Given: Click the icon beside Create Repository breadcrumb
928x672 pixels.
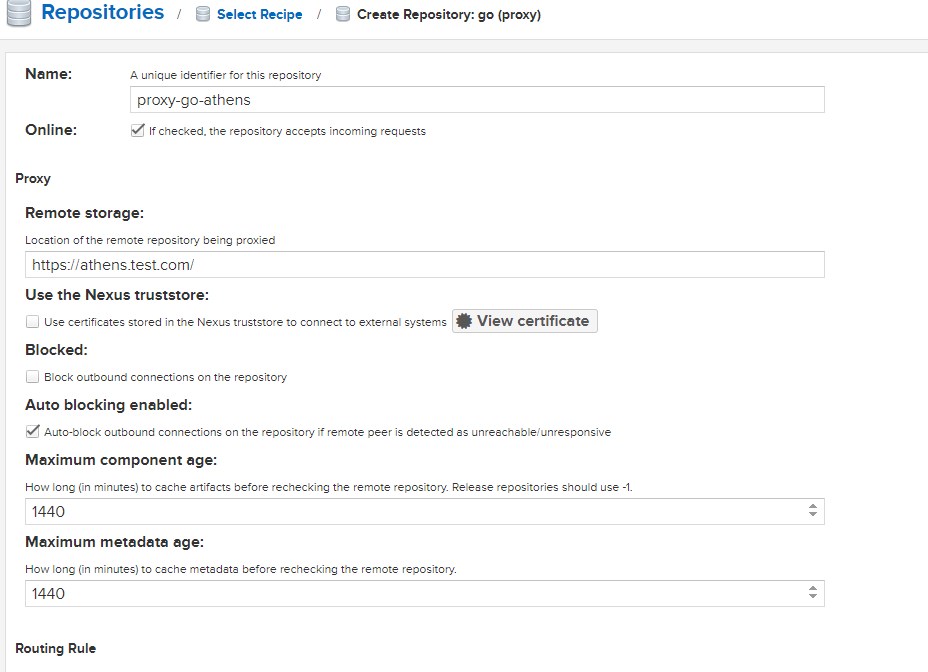Looking at the screenshot, I should coord(343,15).
